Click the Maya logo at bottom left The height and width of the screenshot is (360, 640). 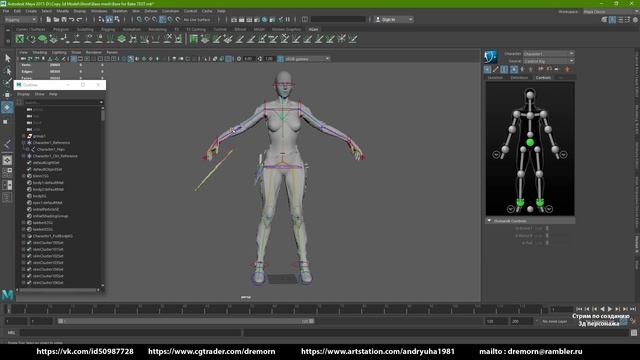pos(7,294)
